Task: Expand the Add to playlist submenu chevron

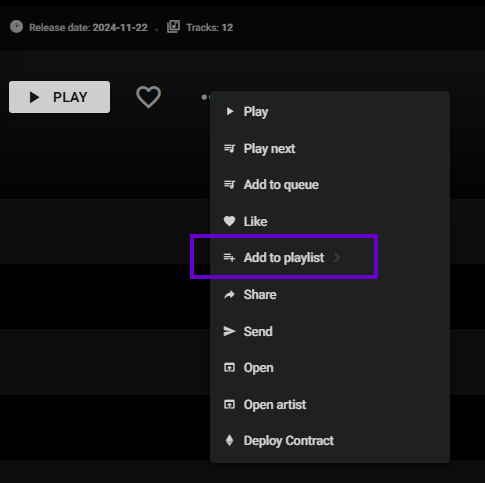Action: (337, 257)
